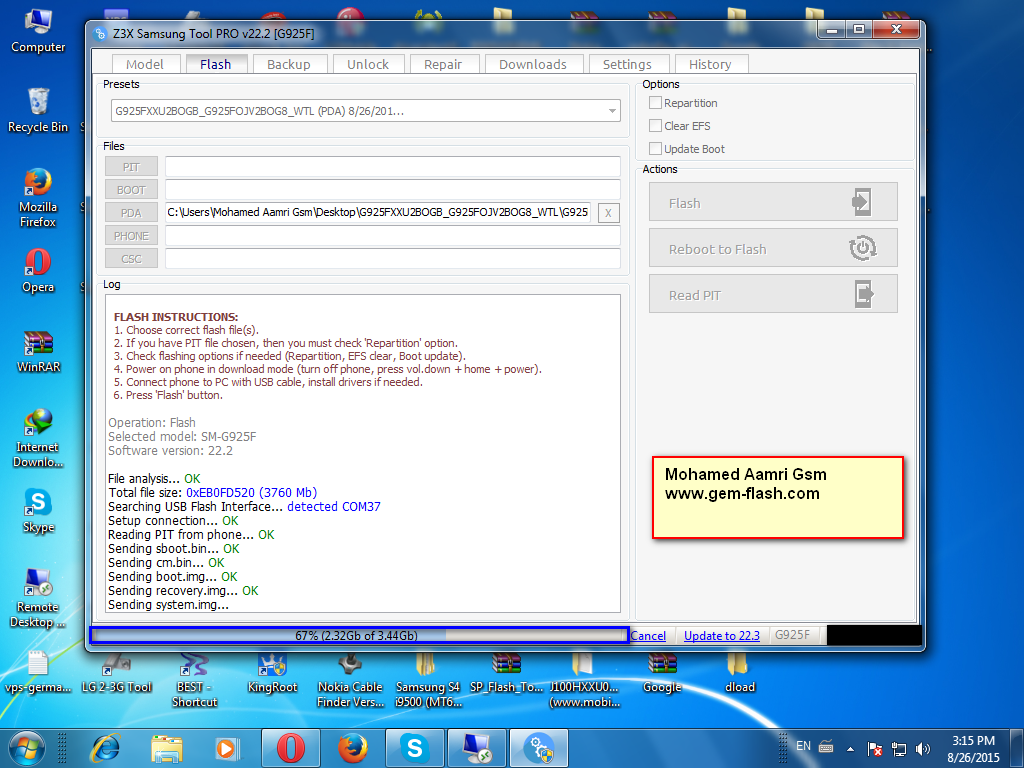This screenshot has width=1024, height=768.
Task: Launch KingRoot from desktop
Action: click(272, 671)
